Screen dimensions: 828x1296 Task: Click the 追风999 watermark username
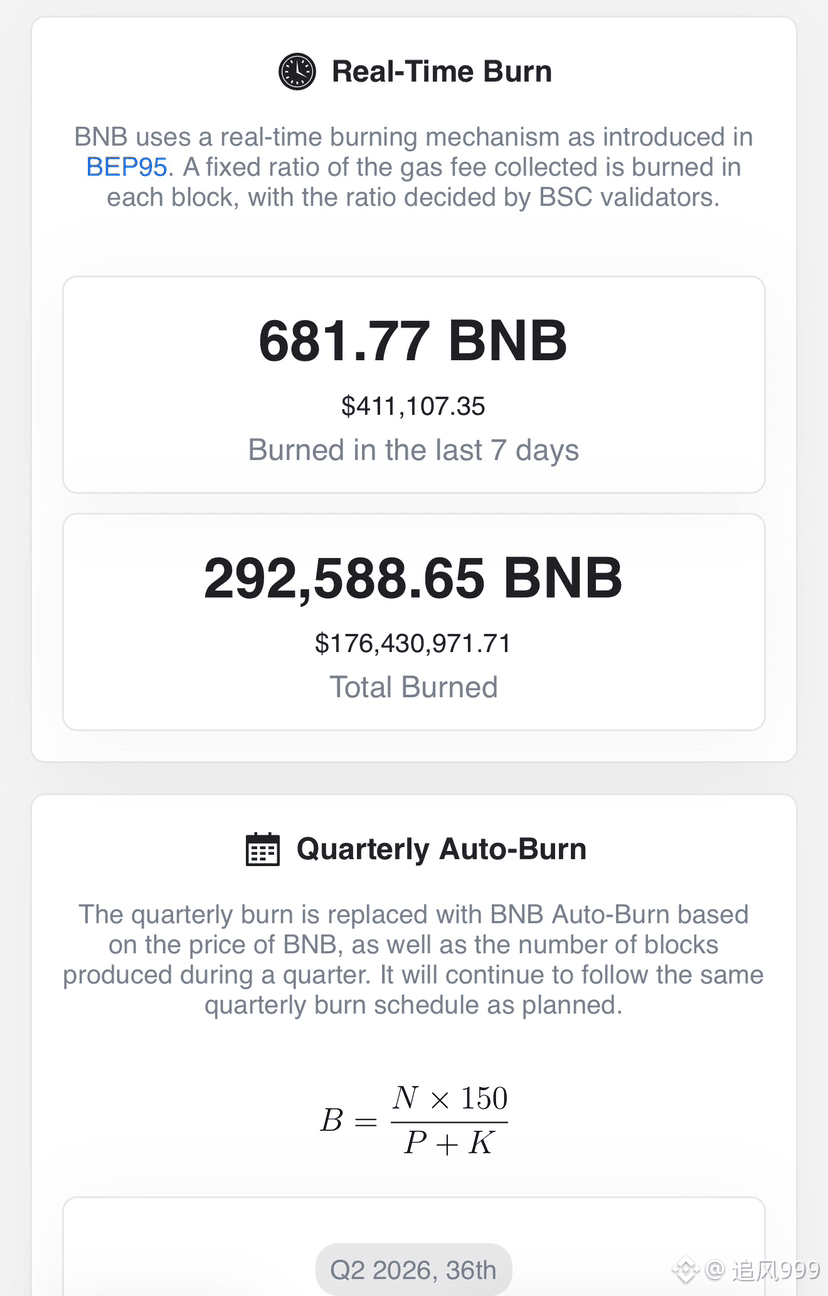point(763,1270)
